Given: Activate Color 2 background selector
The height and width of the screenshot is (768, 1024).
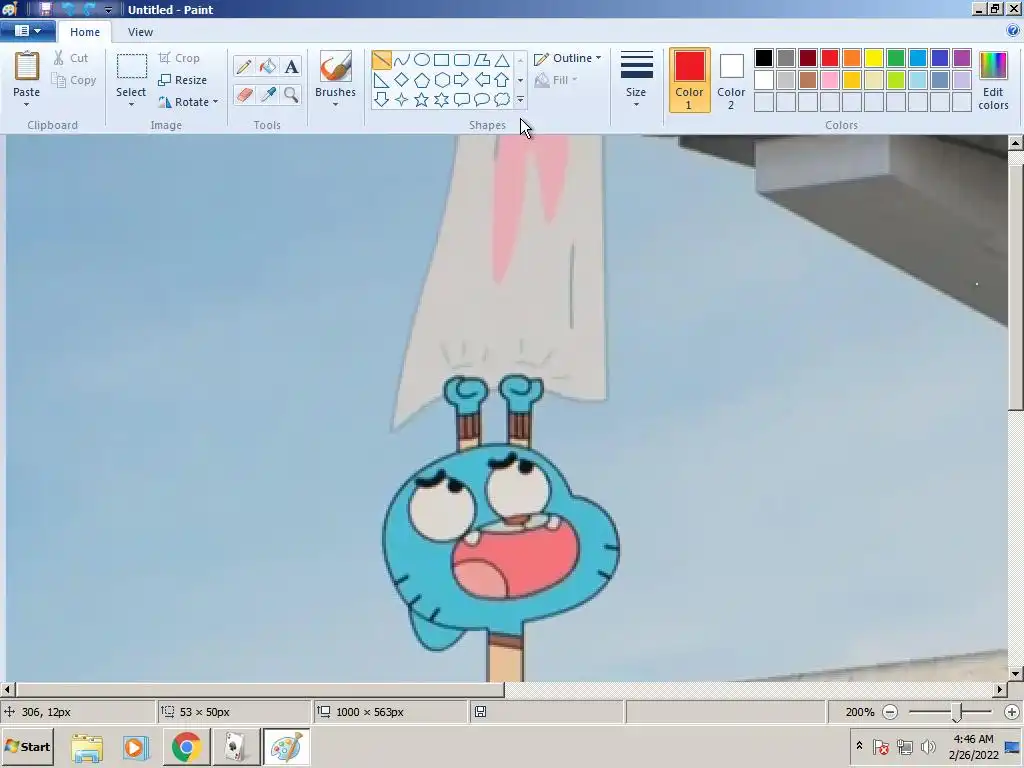Looking at the screenshot, I should tap(731, 80).
